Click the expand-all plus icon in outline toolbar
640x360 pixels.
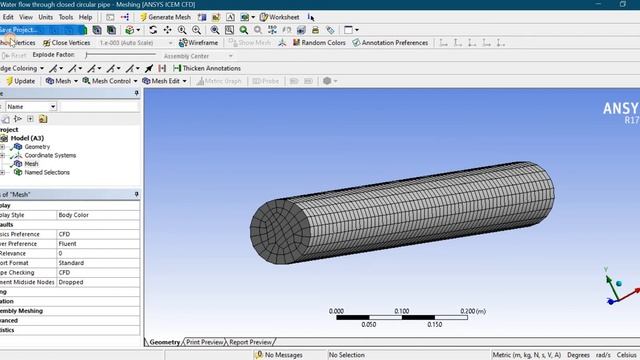[x=30, y=119]
